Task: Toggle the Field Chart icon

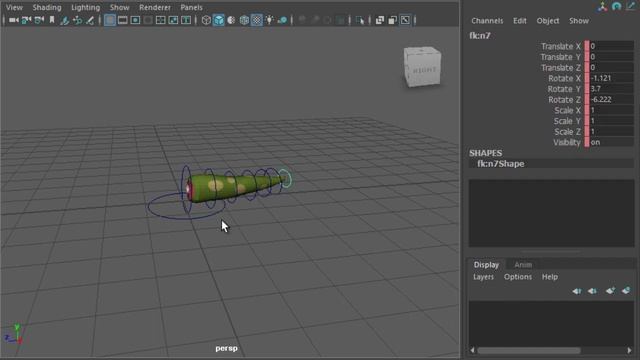Action: tap(160, 20)
